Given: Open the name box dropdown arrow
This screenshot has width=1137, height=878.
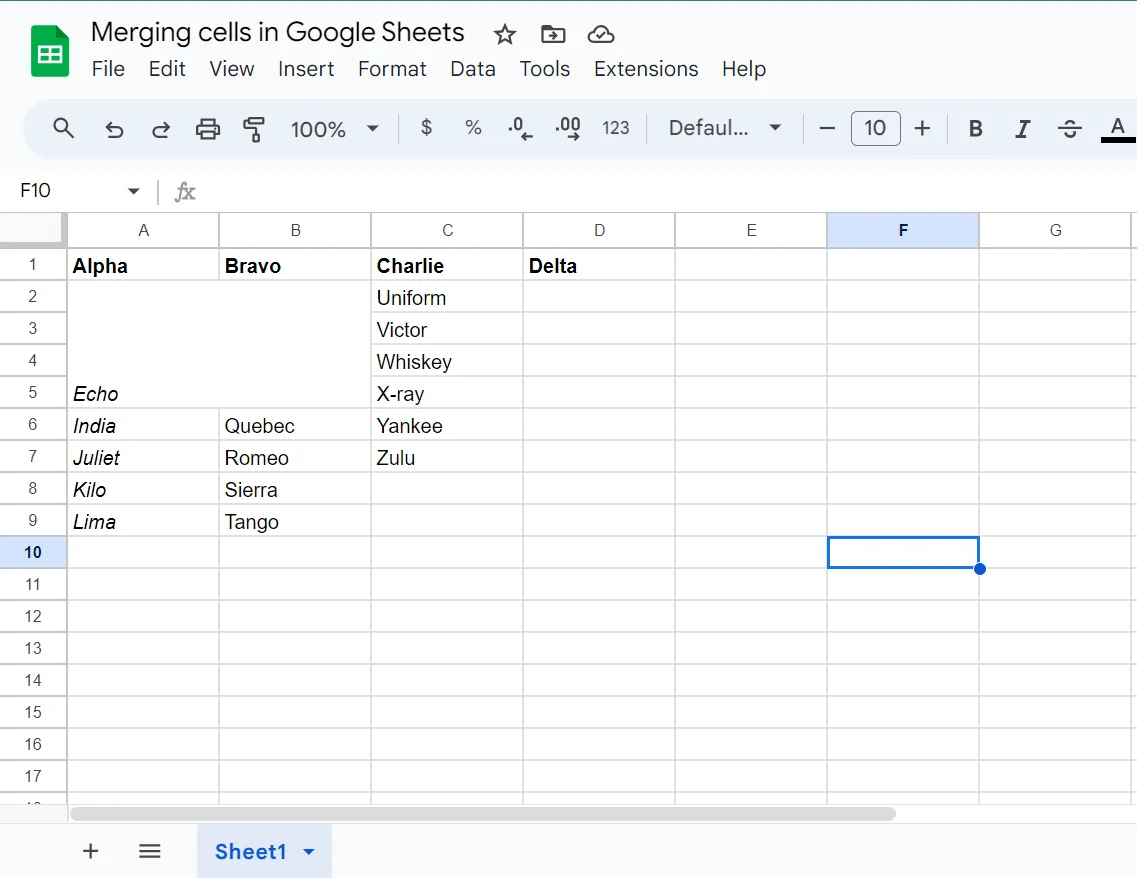Looking at the screenshot, I should [x=133, y=191].
